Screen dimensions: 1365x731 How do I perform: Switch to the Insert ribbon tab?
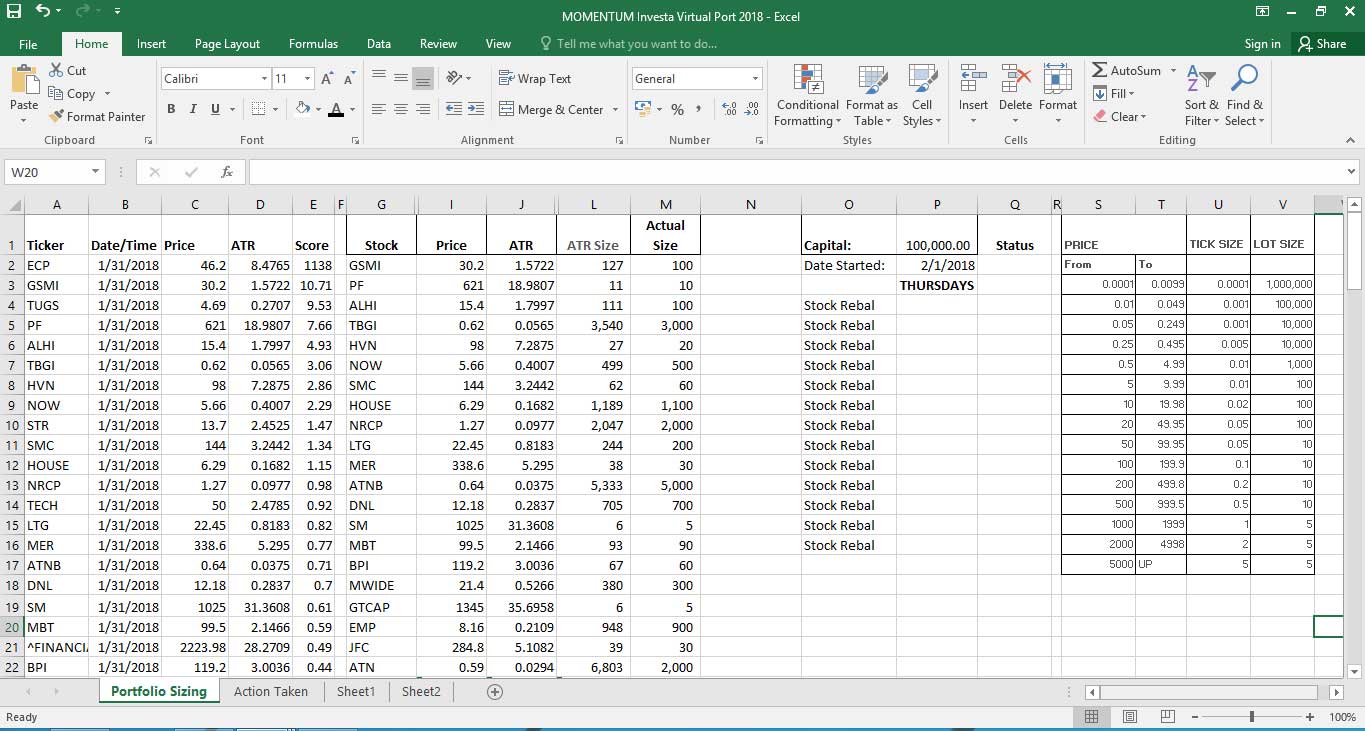click(151, 44)
